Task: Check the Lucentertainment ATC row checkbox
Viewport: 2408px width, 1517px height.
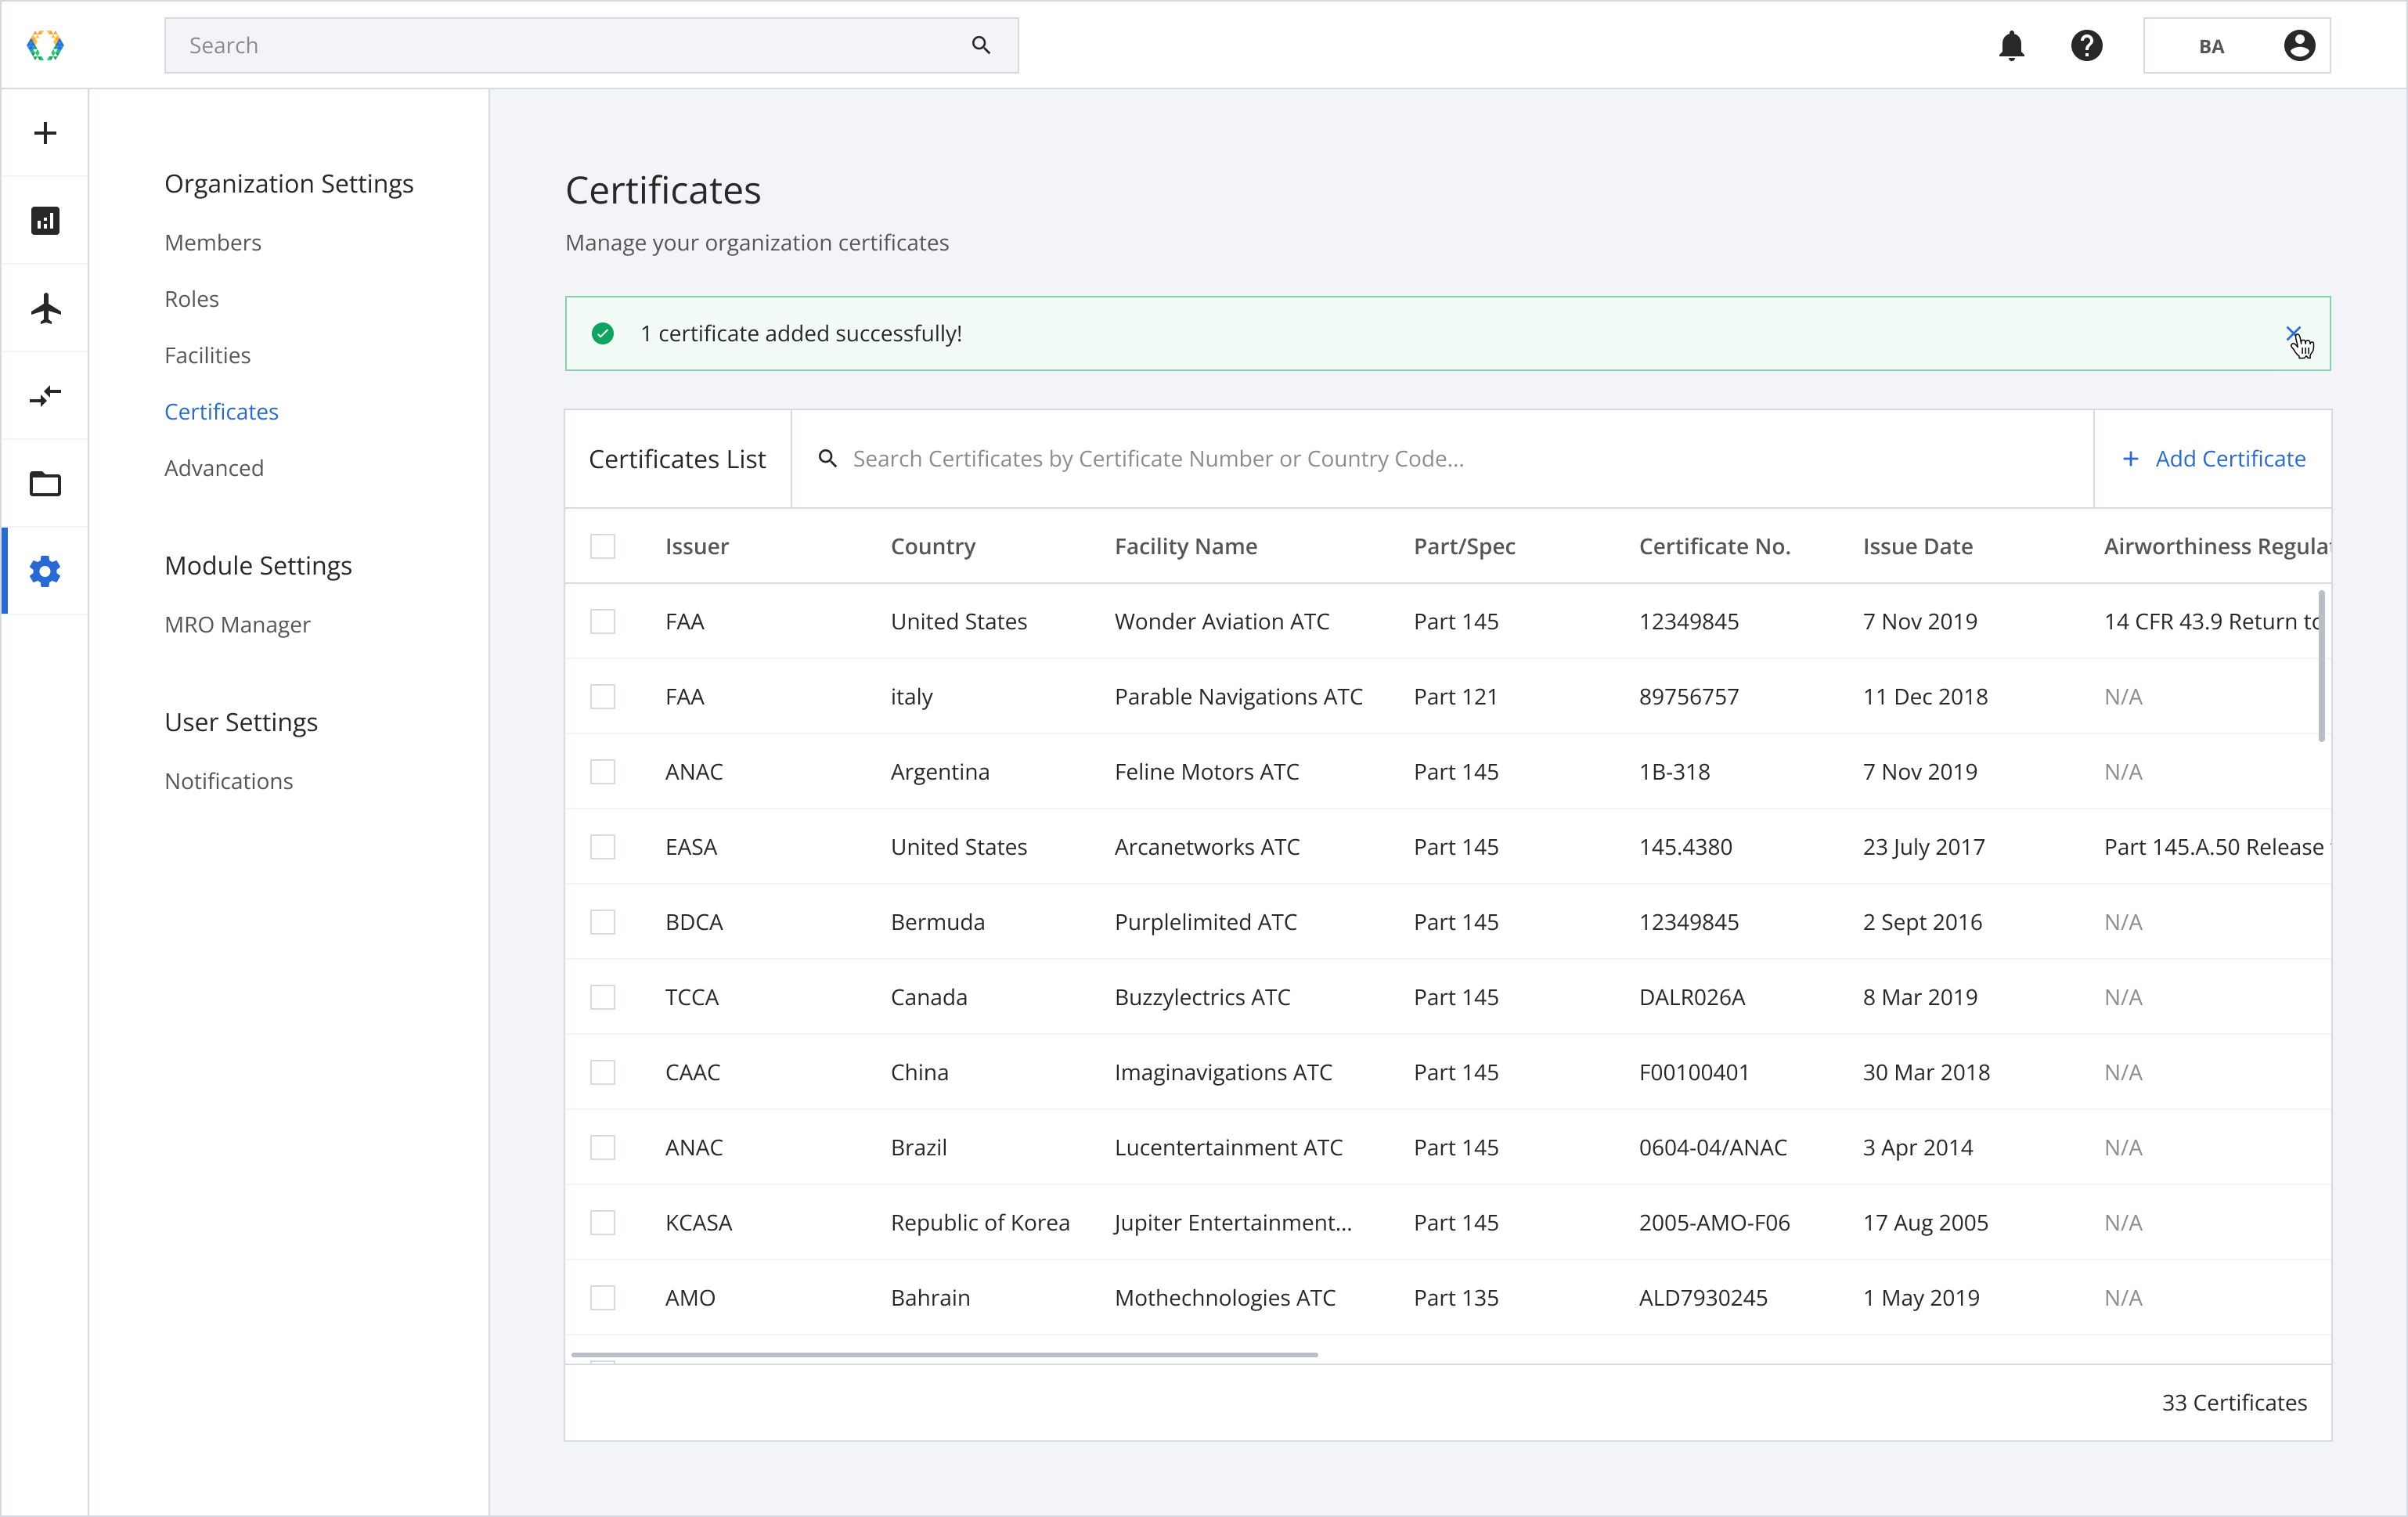Action: point(602,1147)
